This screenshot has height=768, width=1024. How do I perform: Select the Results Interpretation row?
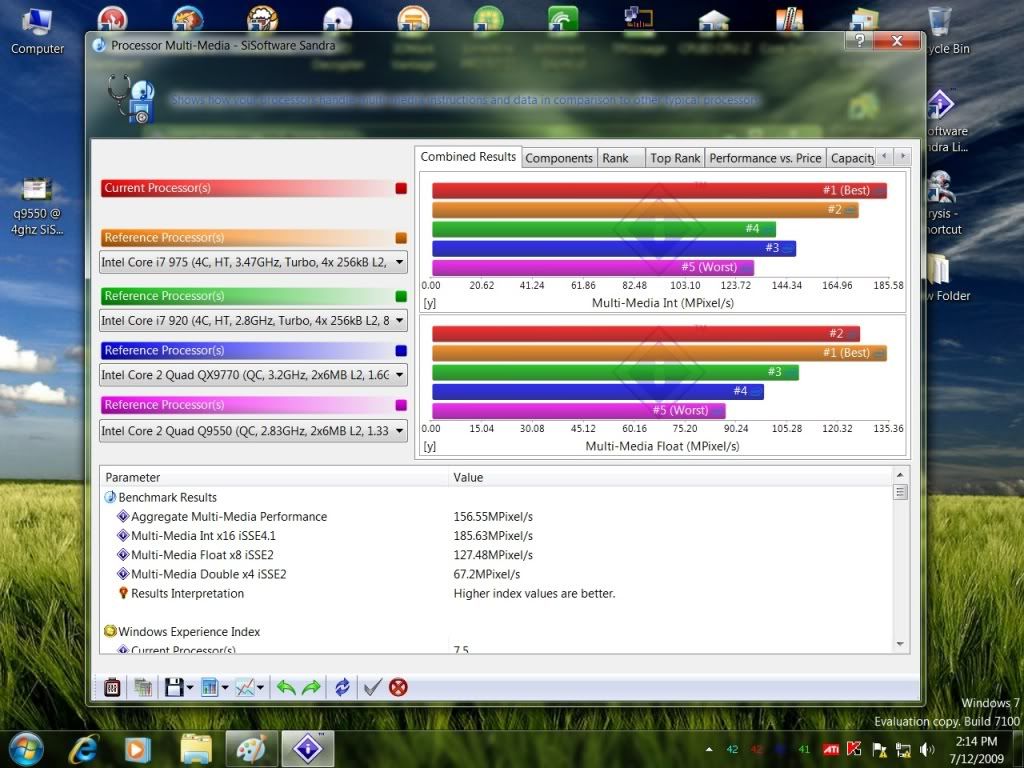pos(496,594)
